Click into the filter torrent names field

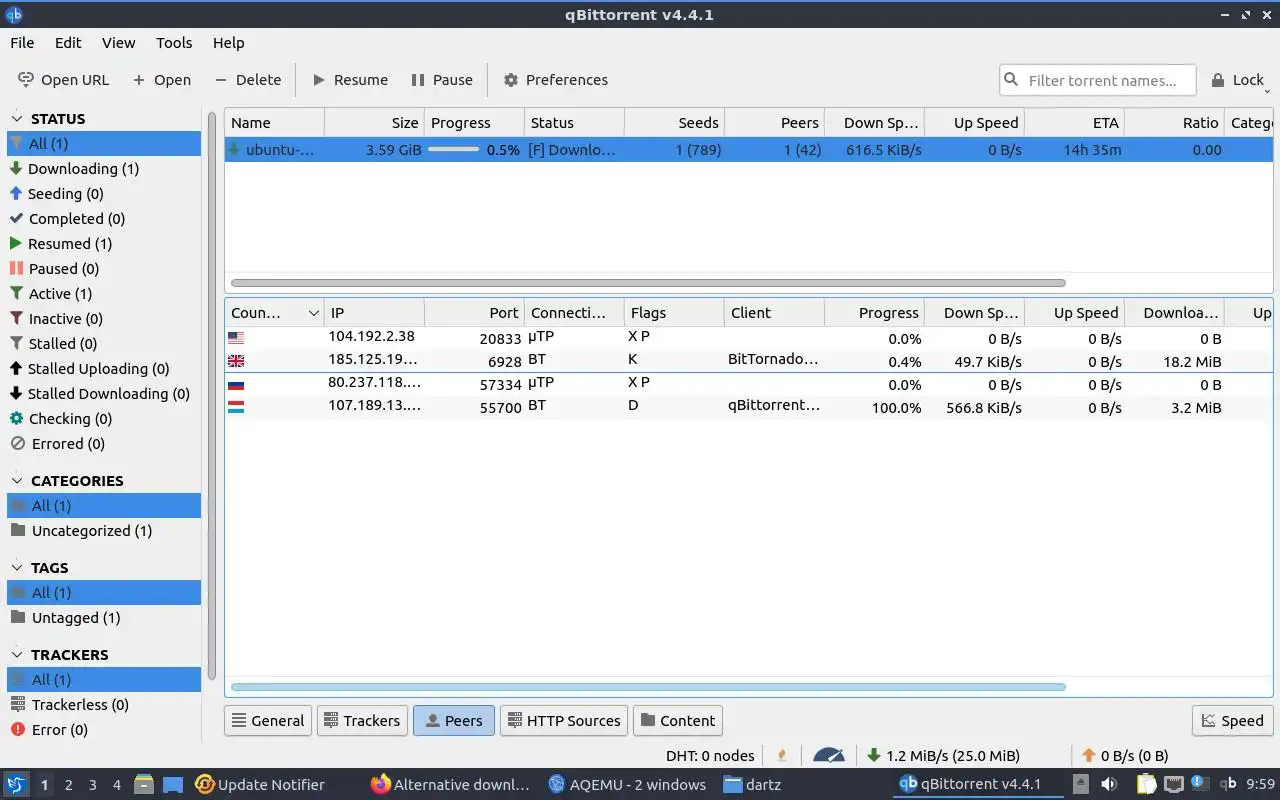click(1096, 80)
